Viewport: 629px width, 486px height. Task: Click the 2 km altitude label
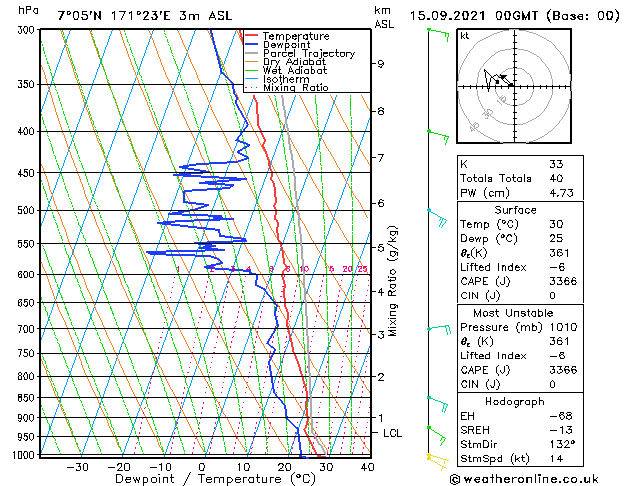[x=381, y=377]
